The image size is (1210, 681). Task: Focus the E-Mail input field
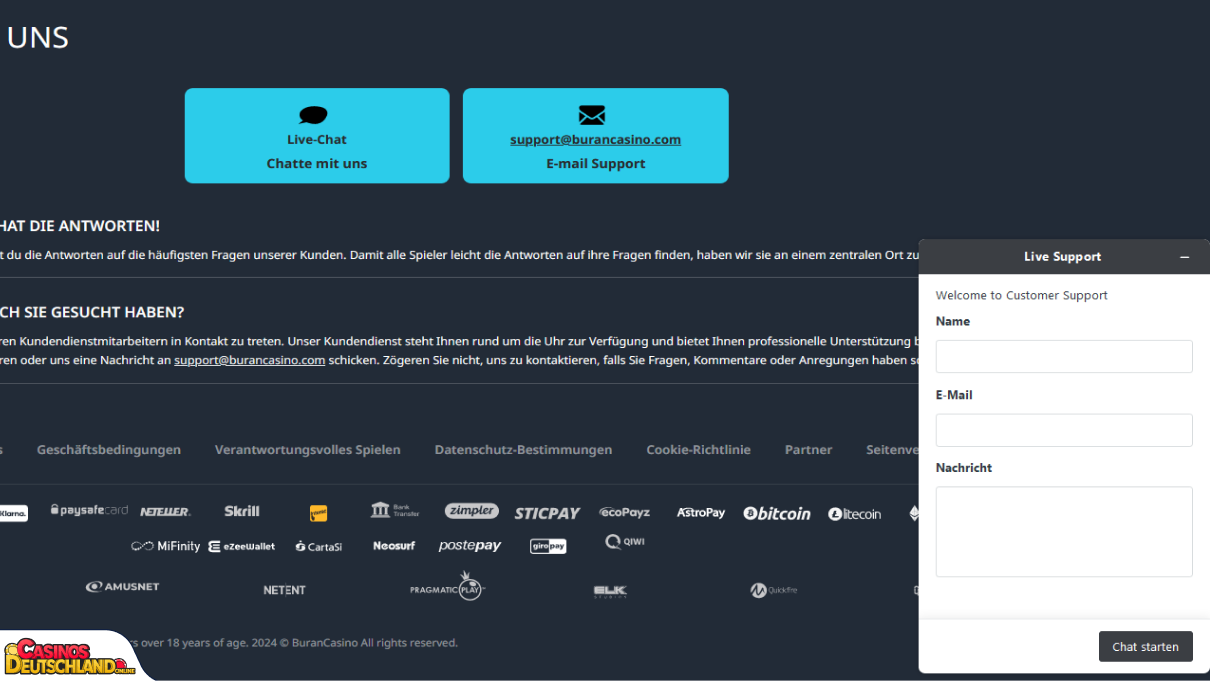pos(1064,430)
